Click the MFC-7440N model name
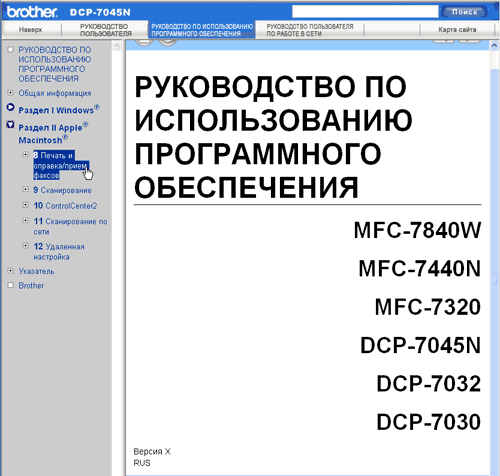 (x=420, y=269)
